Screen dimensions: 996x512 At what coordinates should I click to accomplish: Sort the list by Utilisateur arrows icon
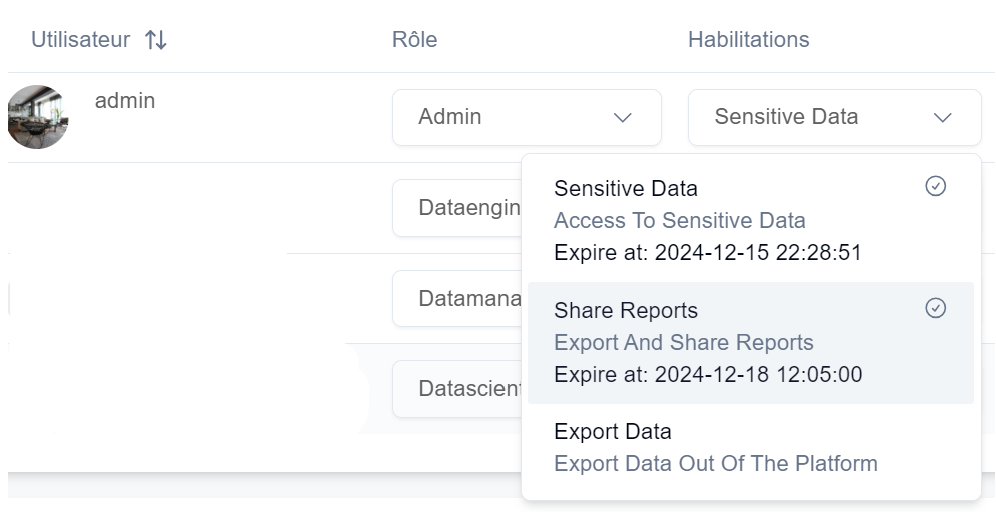155,40
